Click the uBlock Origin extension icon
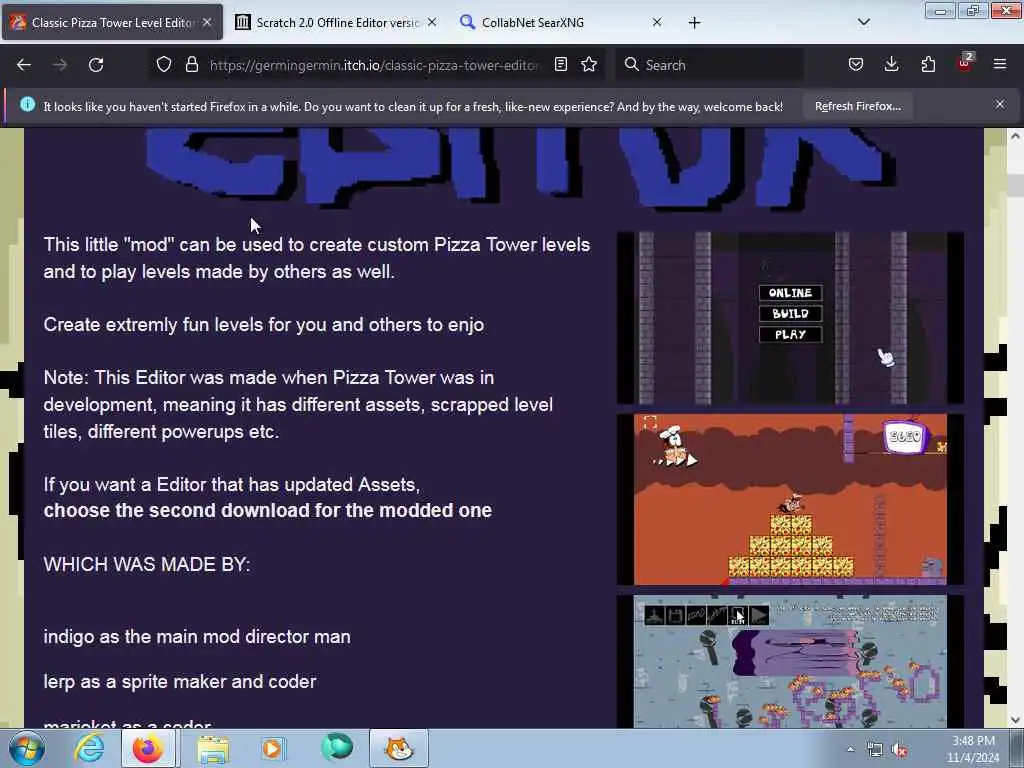The image size is (1024, 768). pos(965,63)
